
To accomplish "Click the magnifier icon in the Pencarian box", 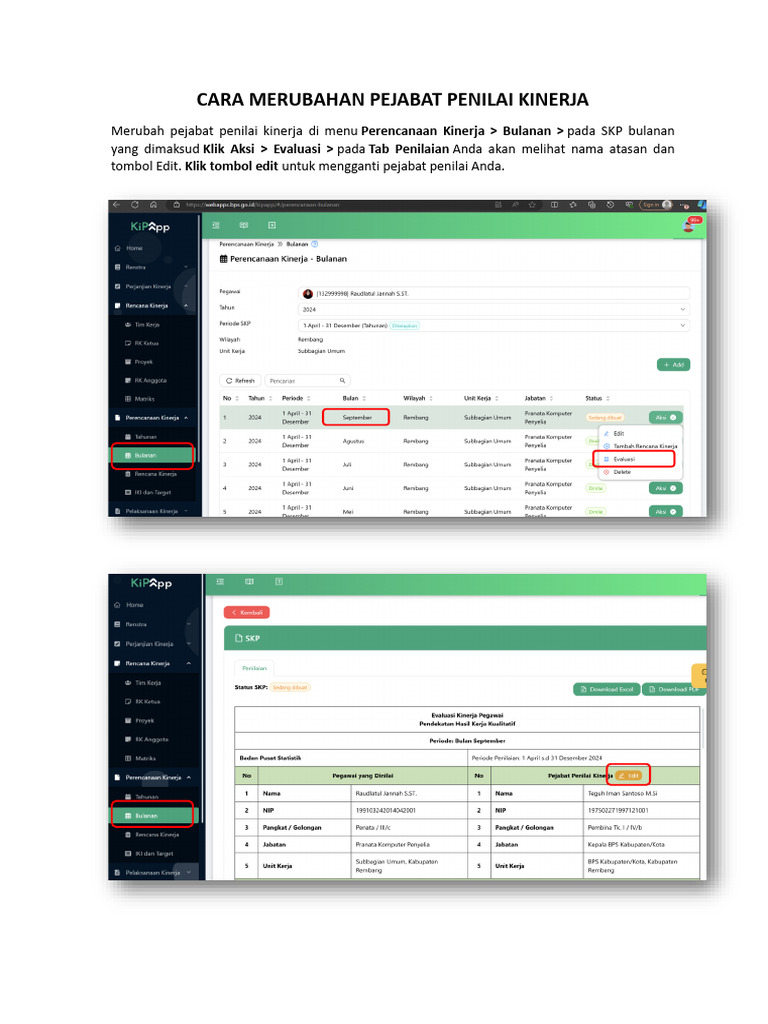I will [342, 380].
